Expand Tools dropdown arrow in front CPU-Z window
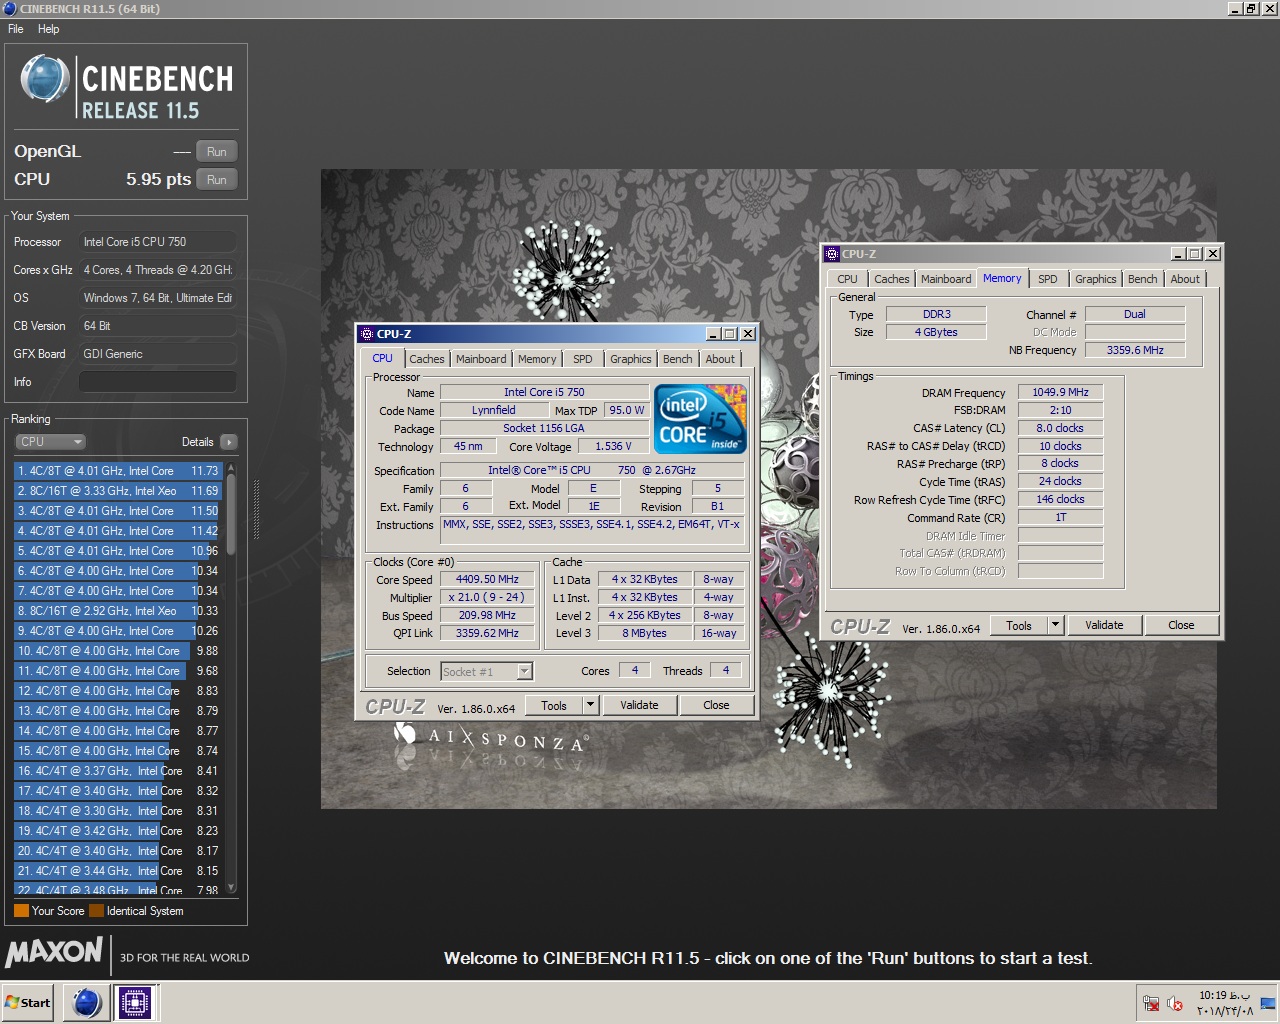This screenshot has height=1024, width=1280. point(590,705)
